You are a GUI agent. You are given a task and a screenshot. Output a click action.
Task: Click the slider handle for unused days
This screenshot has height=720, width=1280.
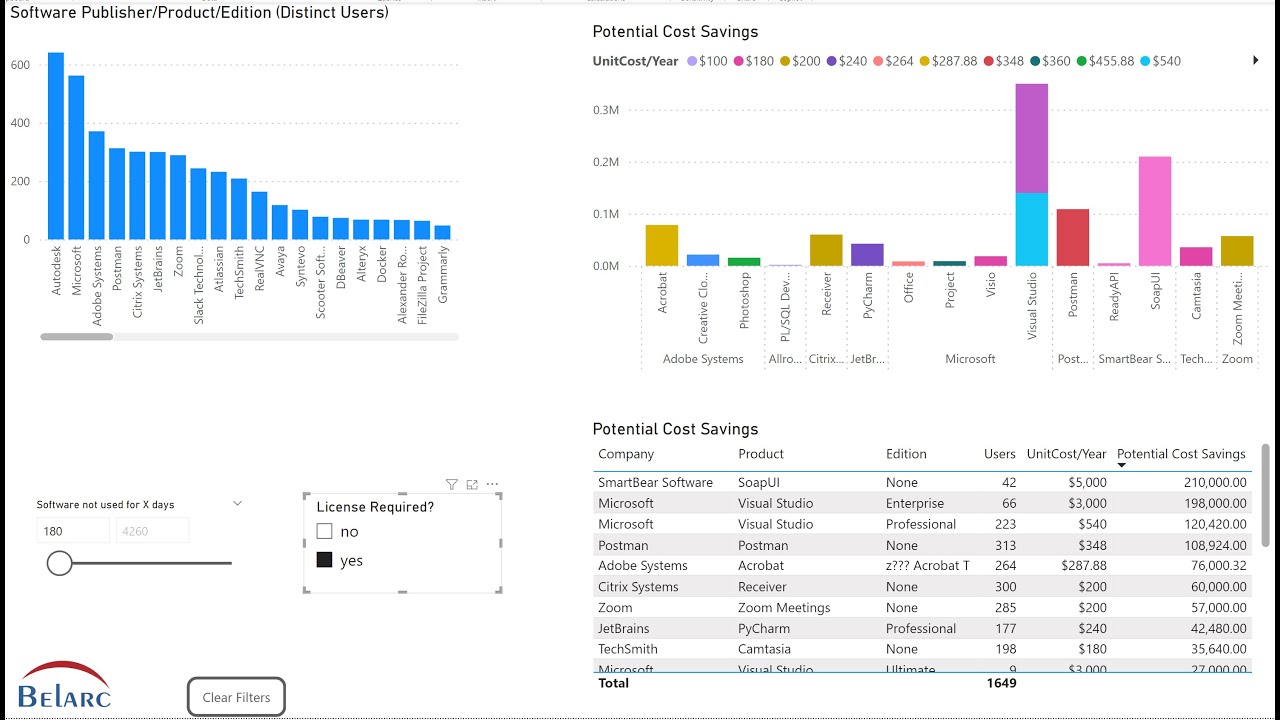pos(59,563)
